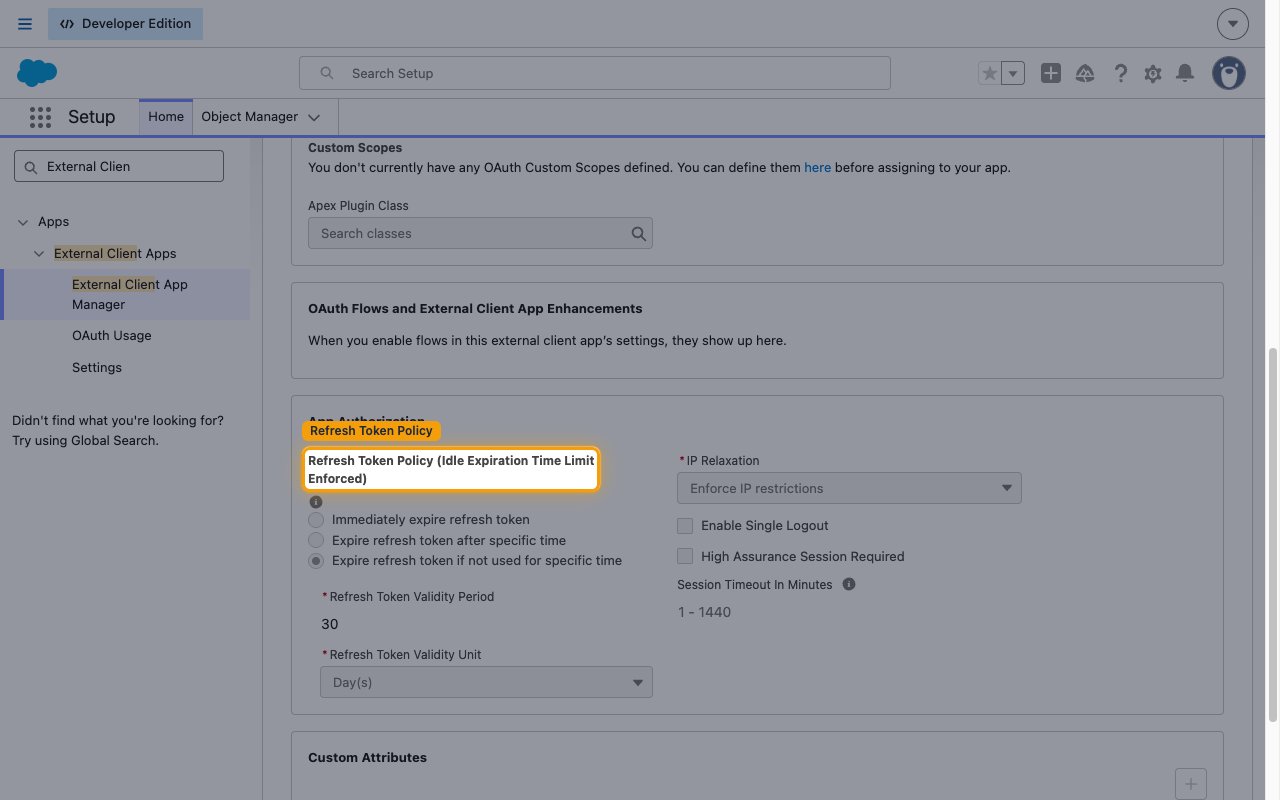1280x800 pixels.
Task: Open the Object Manager tab
Action: (x=250, y=116)
